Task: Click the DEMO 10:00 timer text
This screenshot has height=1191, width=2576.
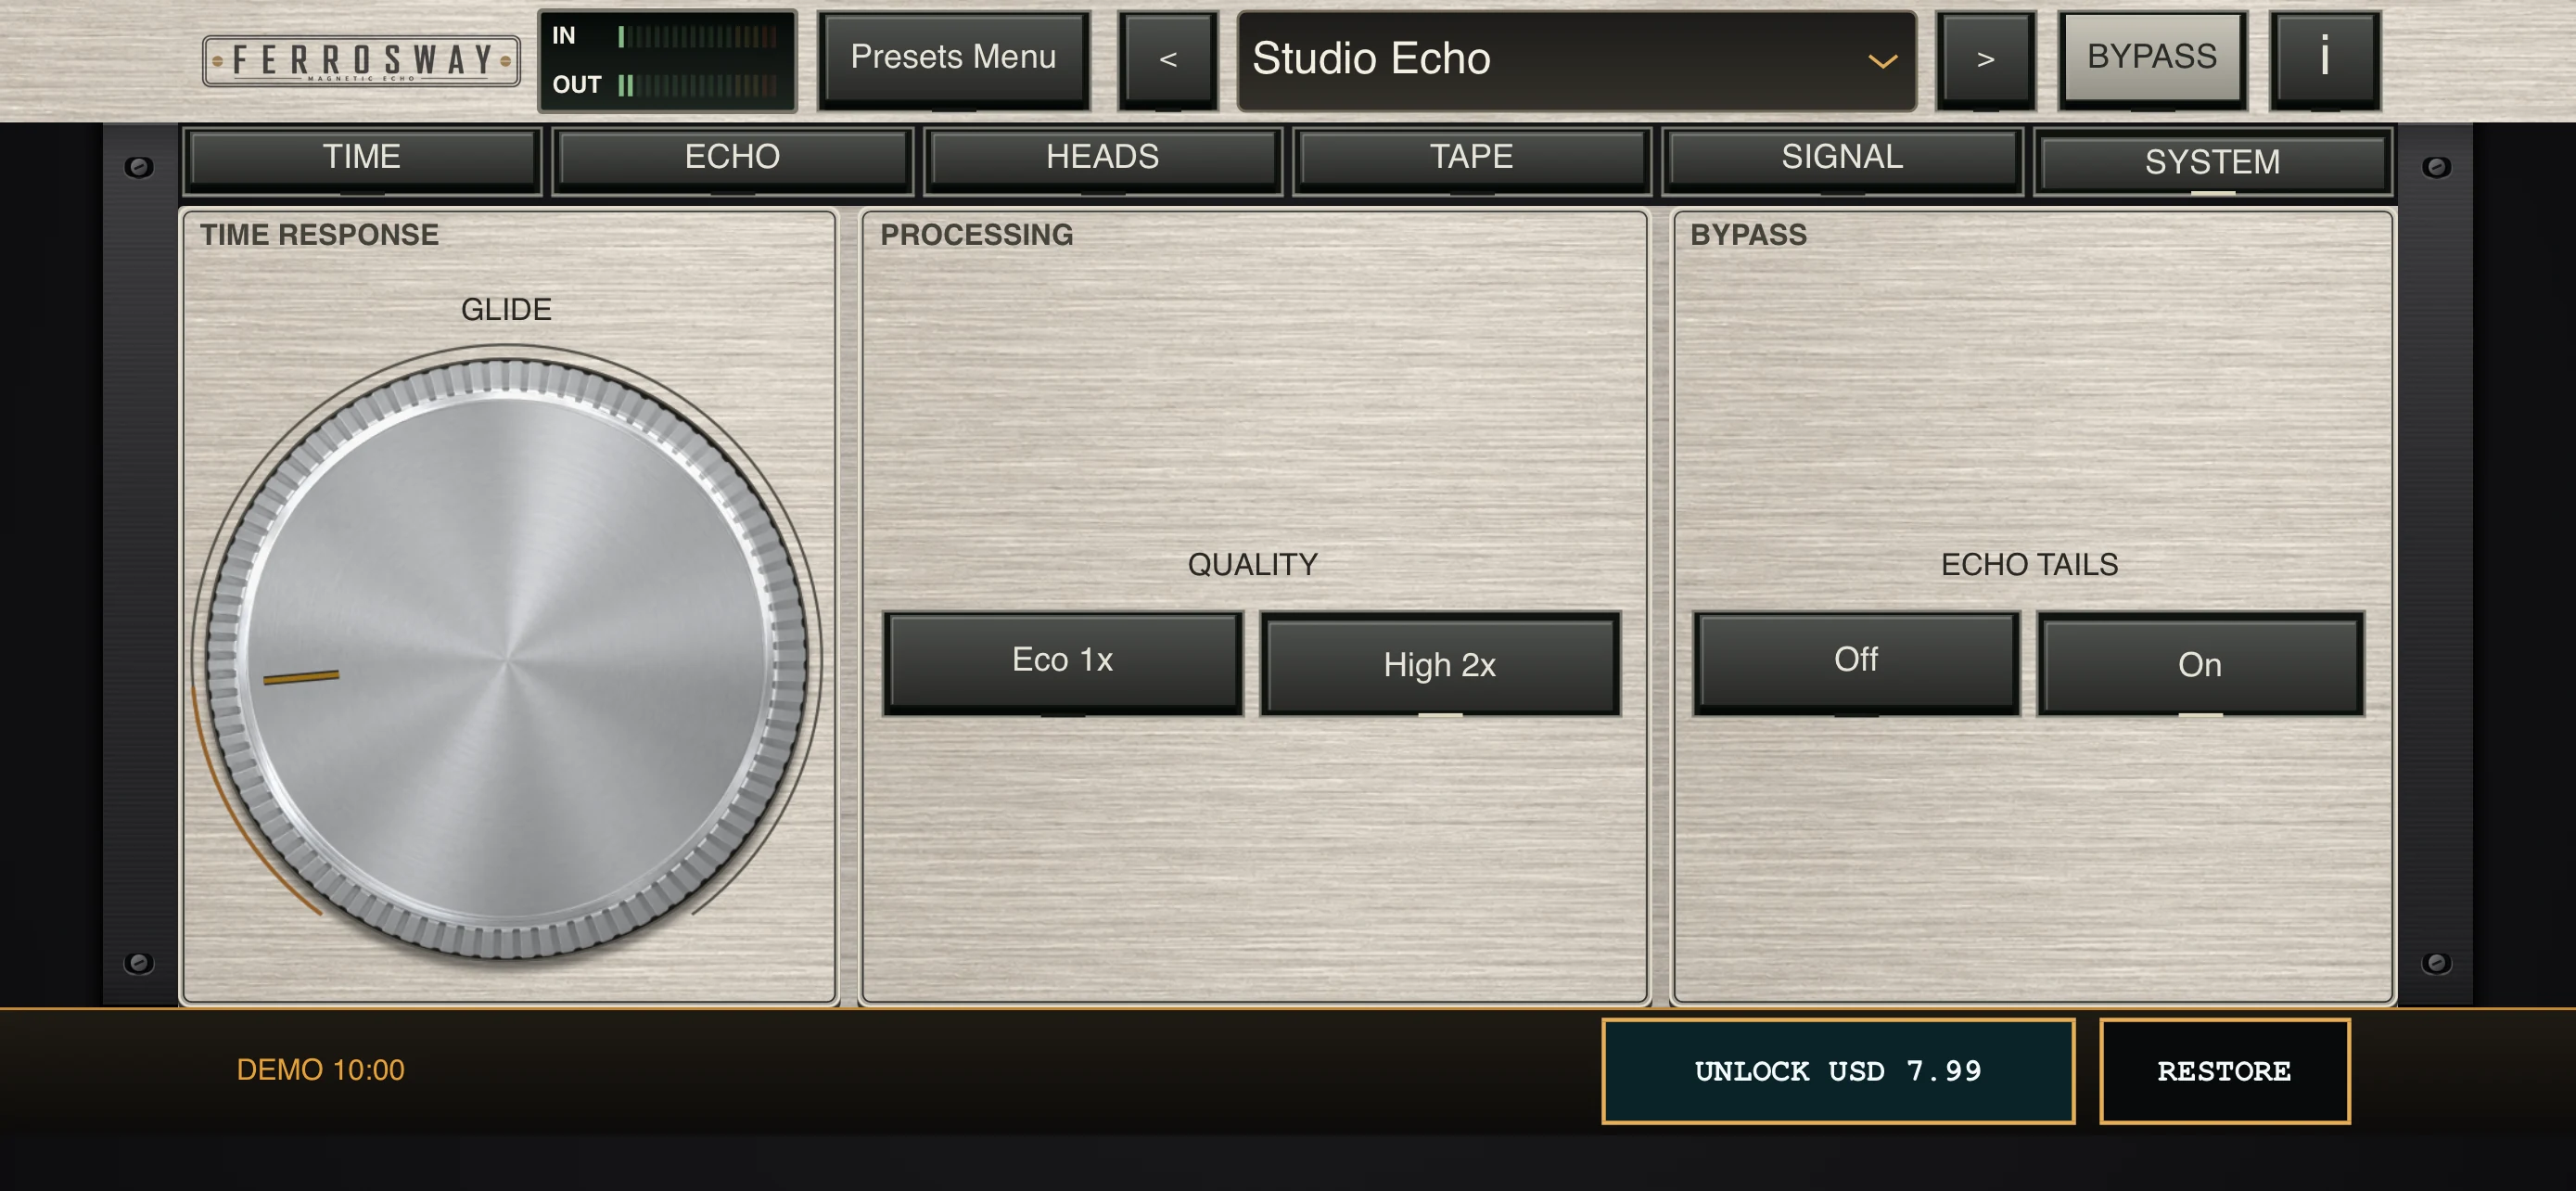Action: pyautogui.click(x=320, y=1070)
